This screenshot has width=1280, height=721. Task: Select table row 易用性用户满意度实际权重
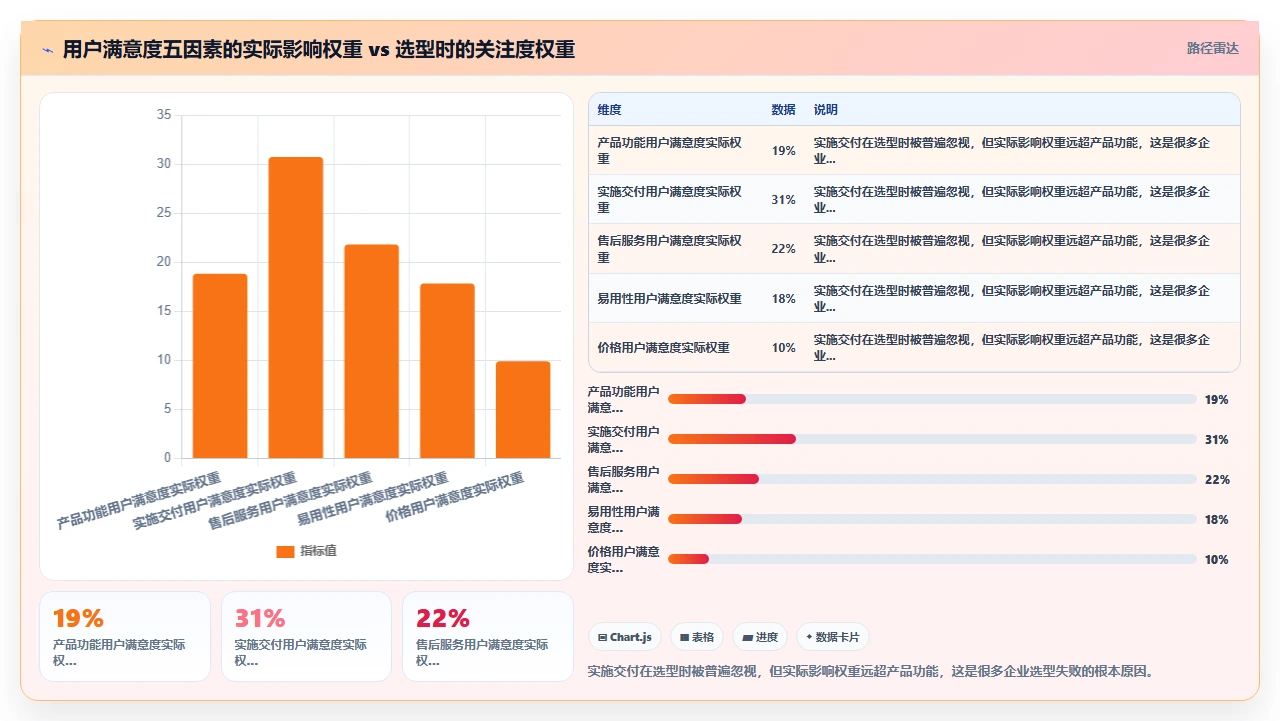tap(914, 298)
